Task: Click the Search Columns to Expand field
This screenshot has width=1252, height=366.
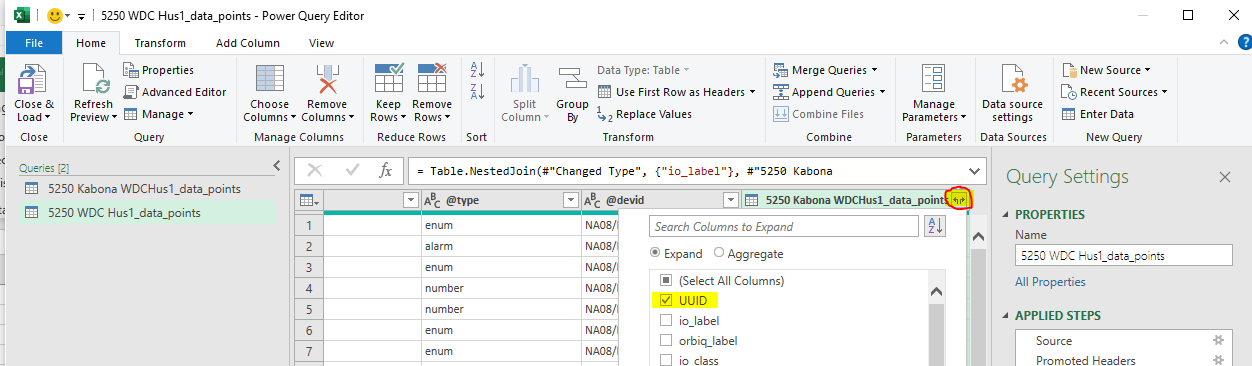Action: 784,227
